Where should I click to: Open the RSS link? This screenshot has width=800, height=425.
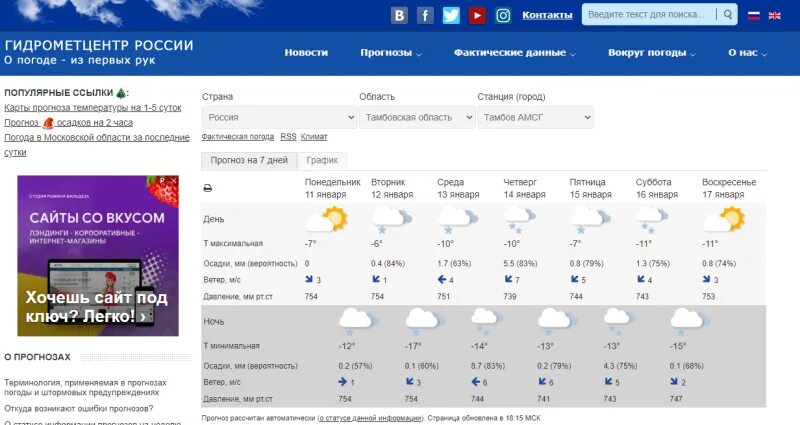tap(288, 137)
